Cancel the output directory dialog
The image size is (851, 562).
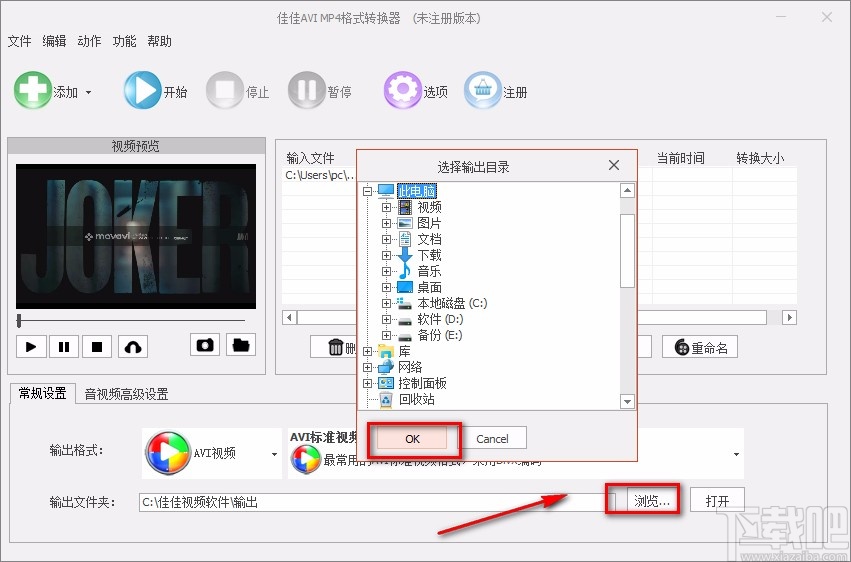[x=492, y=439]
